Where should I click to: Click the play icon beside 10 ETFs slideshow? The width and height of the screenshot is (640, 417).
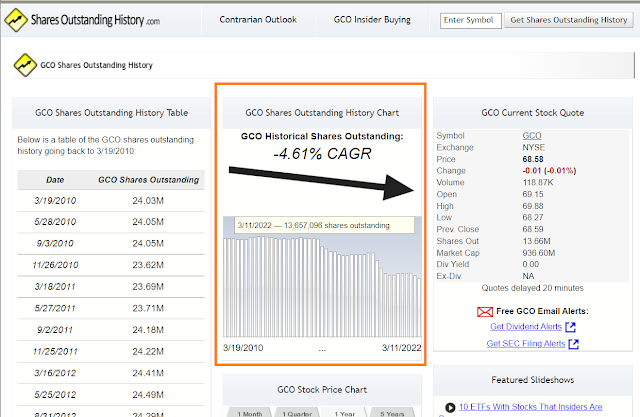tap(450, 407)
